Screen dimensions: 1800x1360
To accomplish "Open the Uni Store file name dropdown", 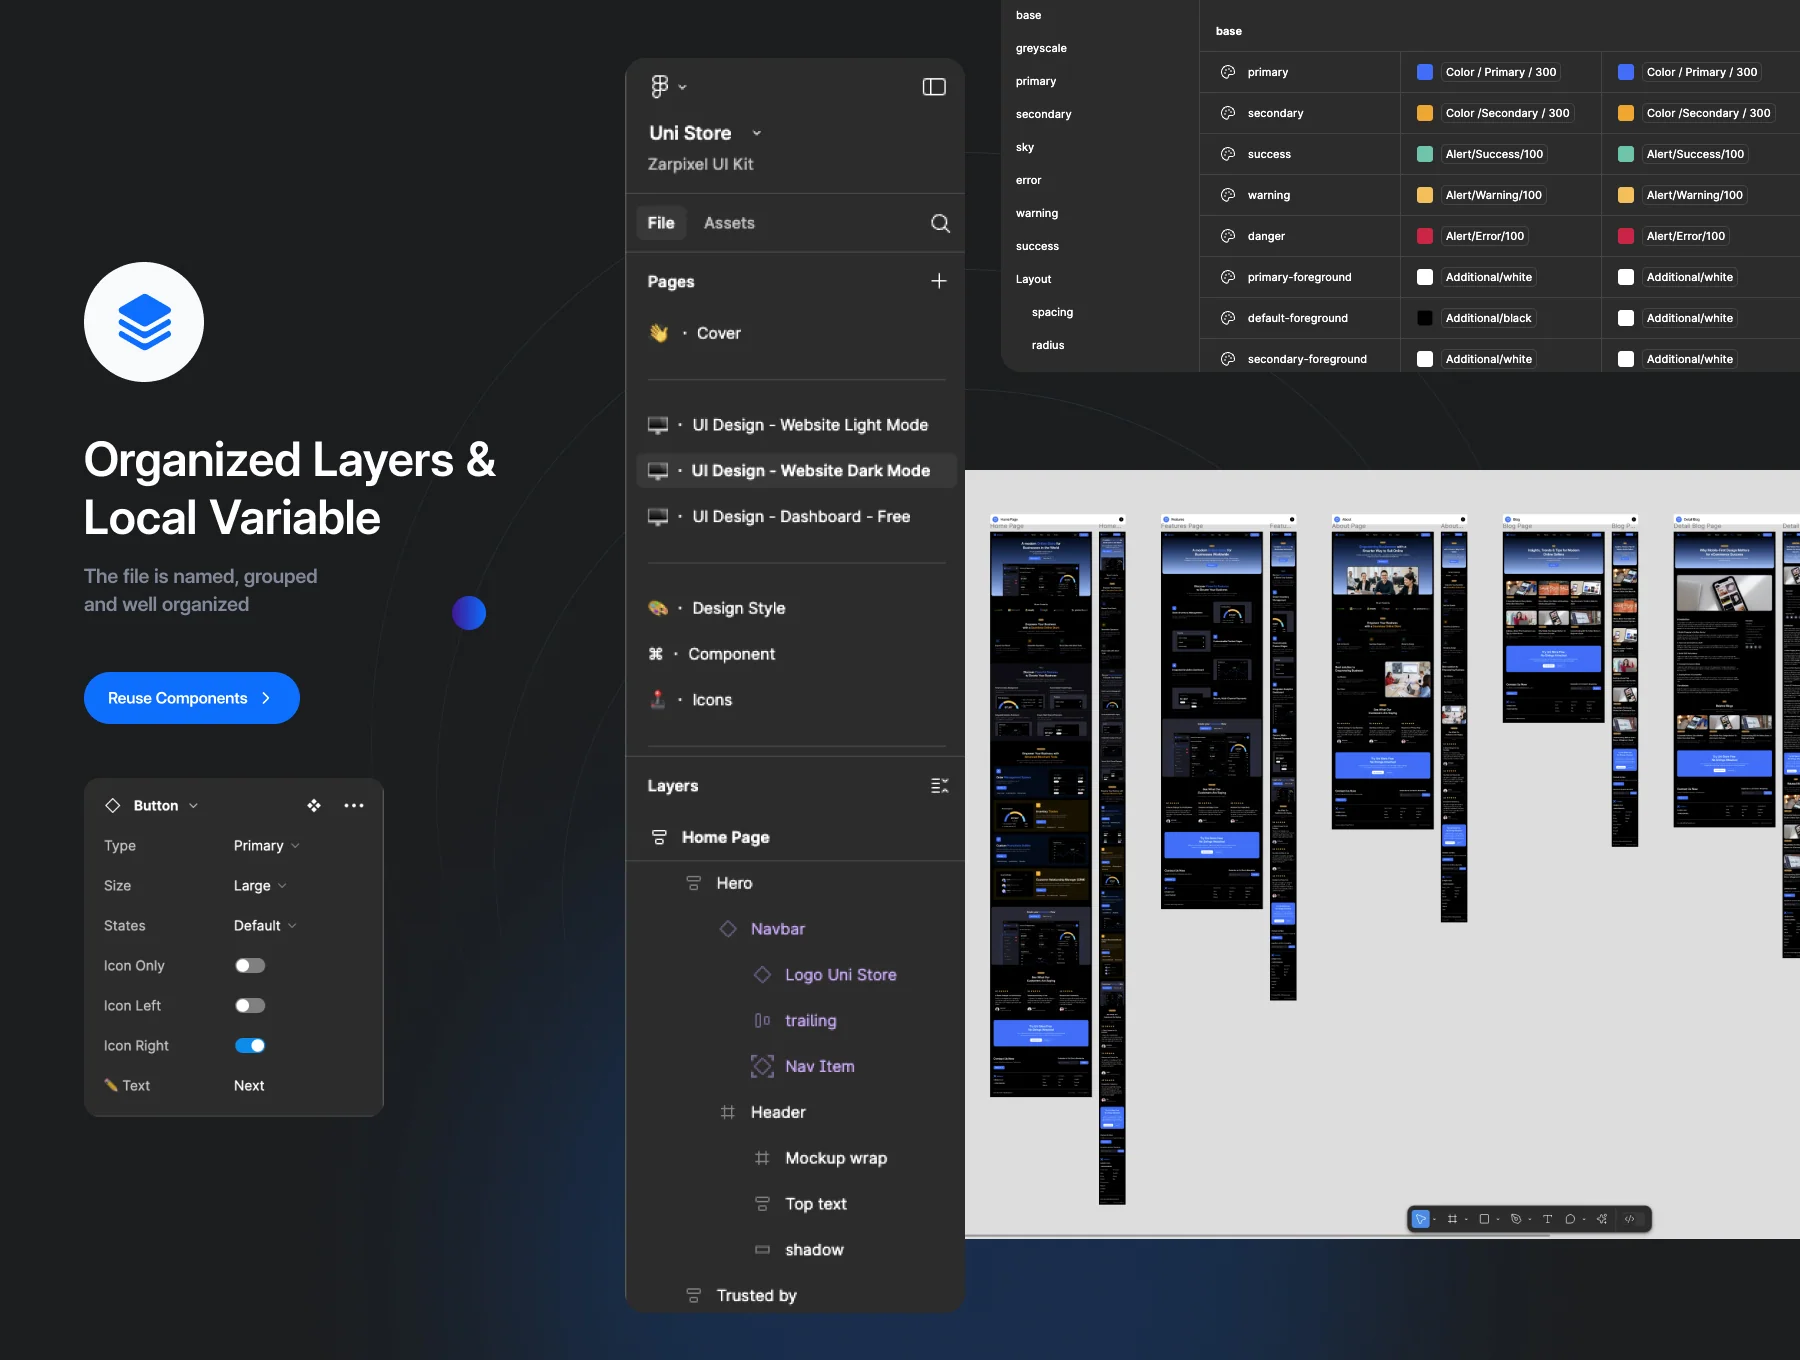I will 757,133.
